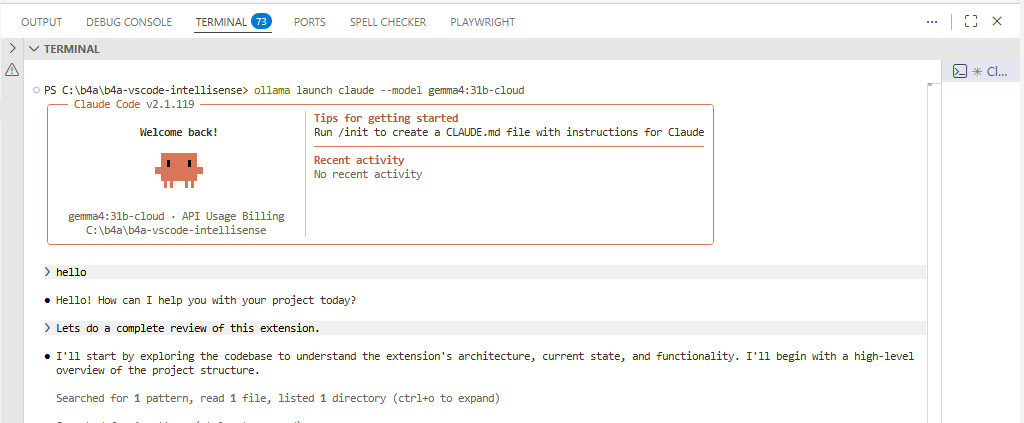Click 'Lets do a complete review' prompt line
The image size is (1024, 423).
point(485,328)
